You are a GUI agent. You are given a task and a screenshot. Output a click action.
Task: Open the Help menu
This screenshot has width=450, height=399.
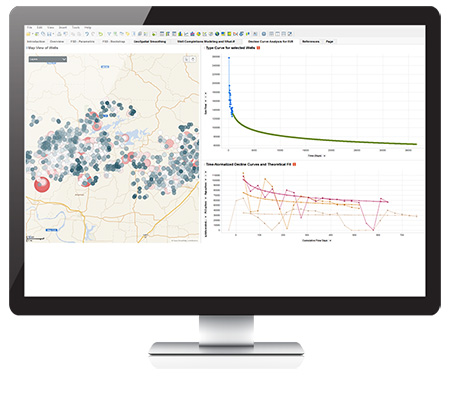point(88,28)
